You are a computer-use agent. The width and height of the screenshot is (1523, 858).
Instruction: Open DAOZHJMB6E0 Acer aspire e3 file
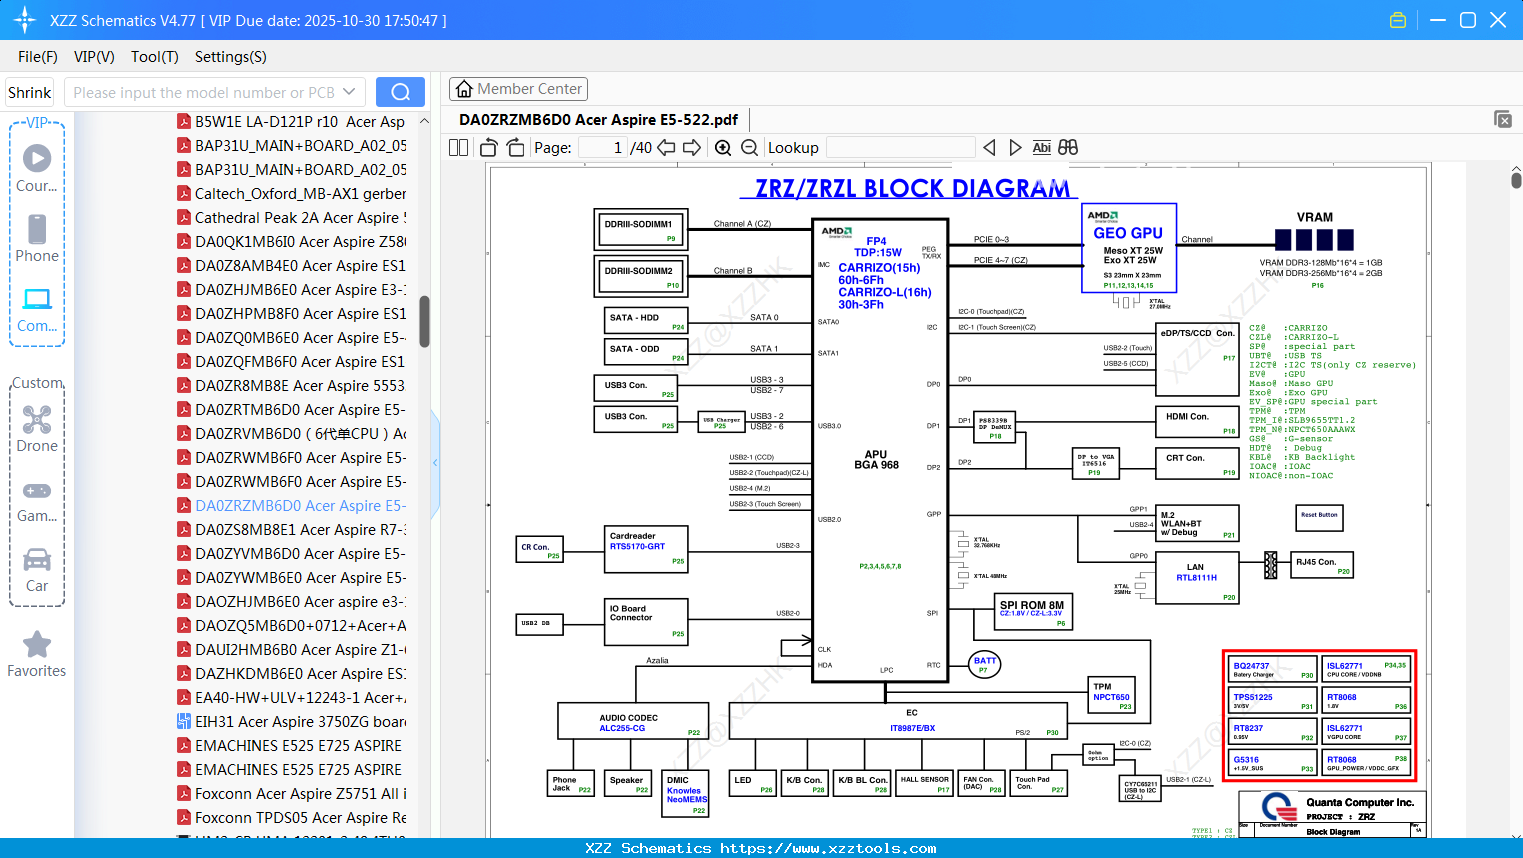[291, 602]
